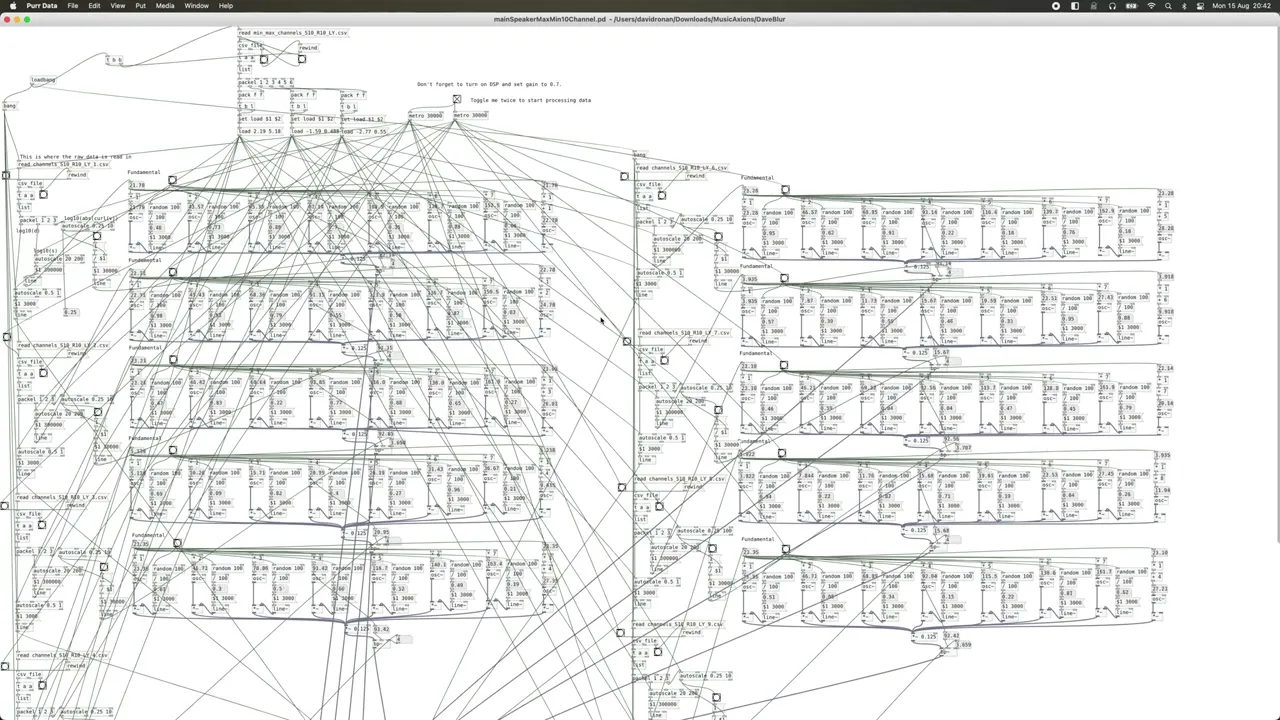Click headphones icon in the menu bar
The height and width of the screenshot is (720, 1280).
(x=1112, y=6)
